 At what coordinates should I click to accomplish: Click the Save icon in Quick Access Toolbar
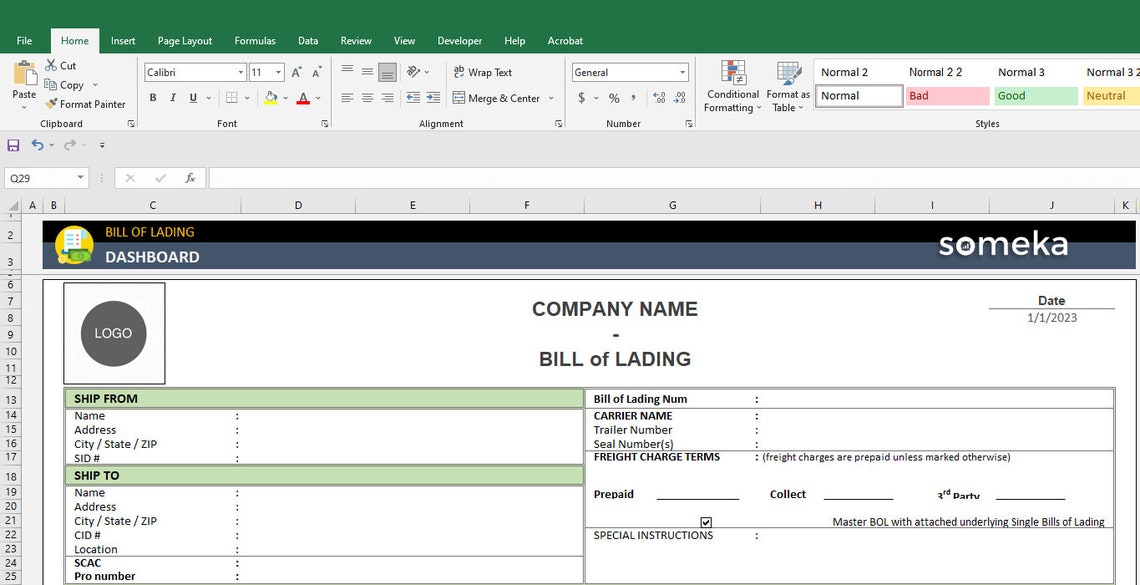pyautogui.click(x=12, y=144)
